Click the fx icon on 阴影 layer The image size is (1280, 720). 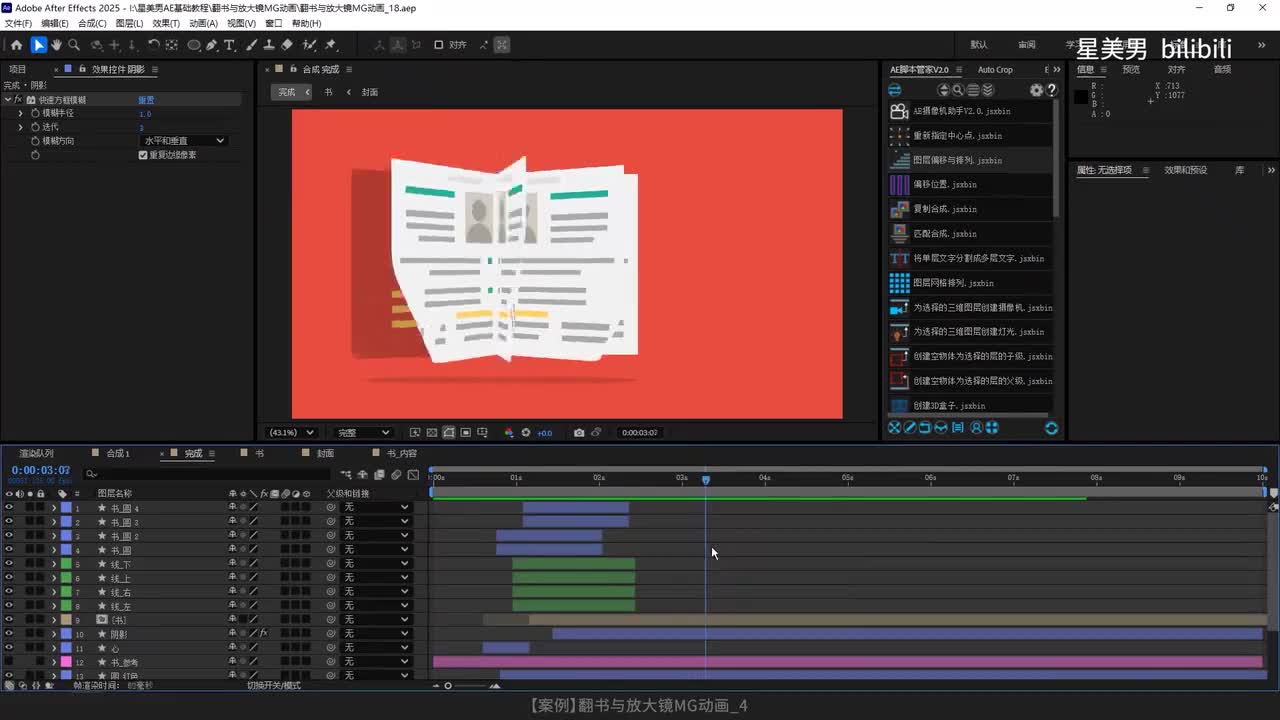coord(264,634)
